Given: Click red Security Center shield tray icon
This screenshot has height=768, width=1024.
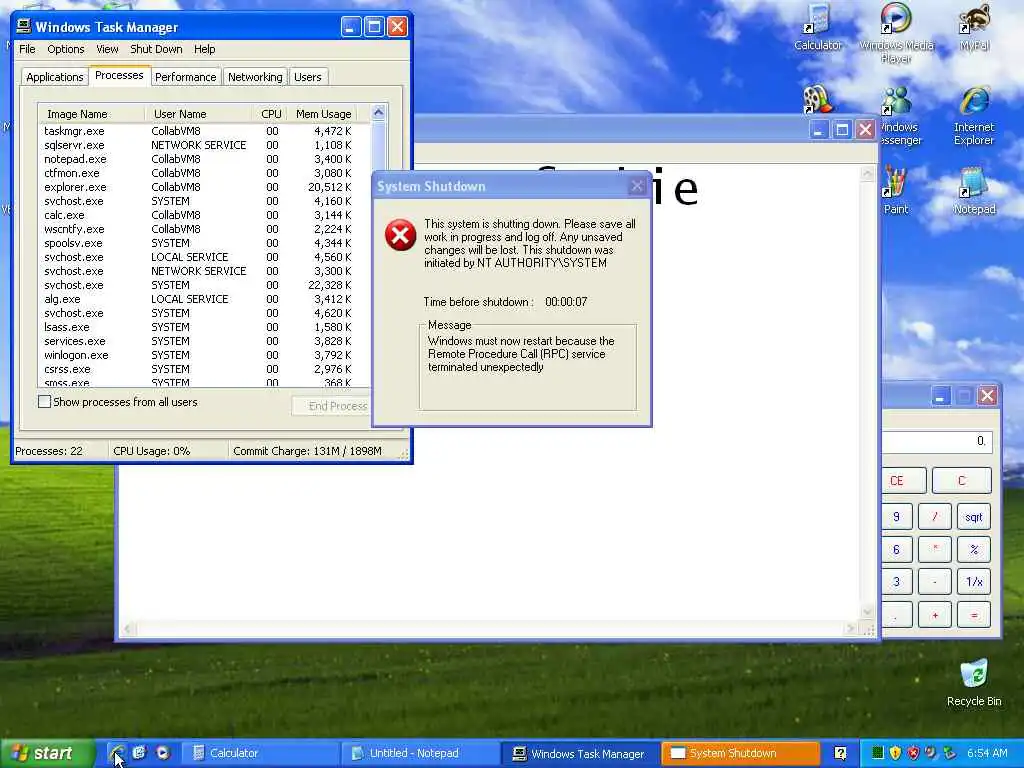Looking at the screenshot, I should tap(913, 753).
